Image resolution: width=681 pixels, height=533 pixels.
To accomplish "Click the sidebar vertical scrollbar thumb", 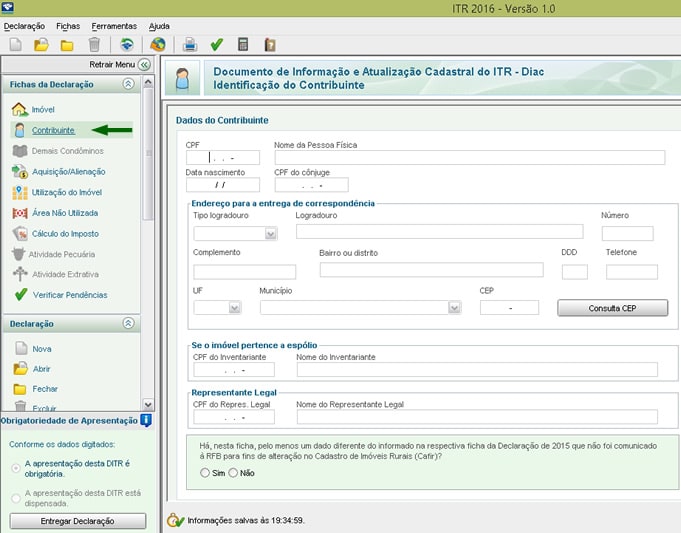I will point(148,154).
